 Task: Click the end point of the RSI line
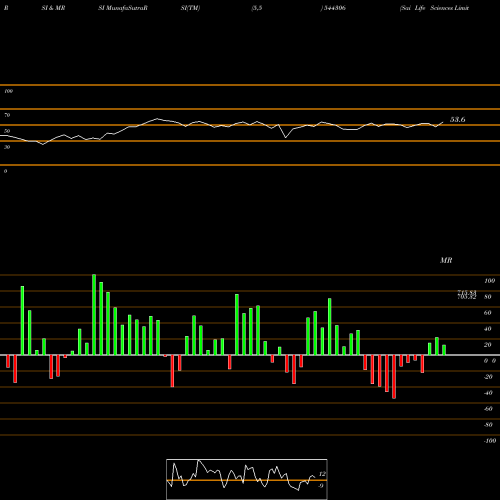(443, 122)
